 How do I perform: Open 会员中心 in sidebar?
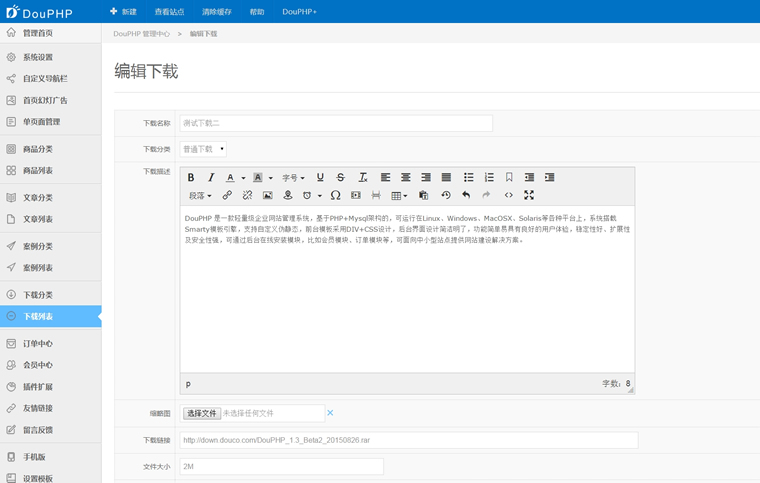pos(50,365)
